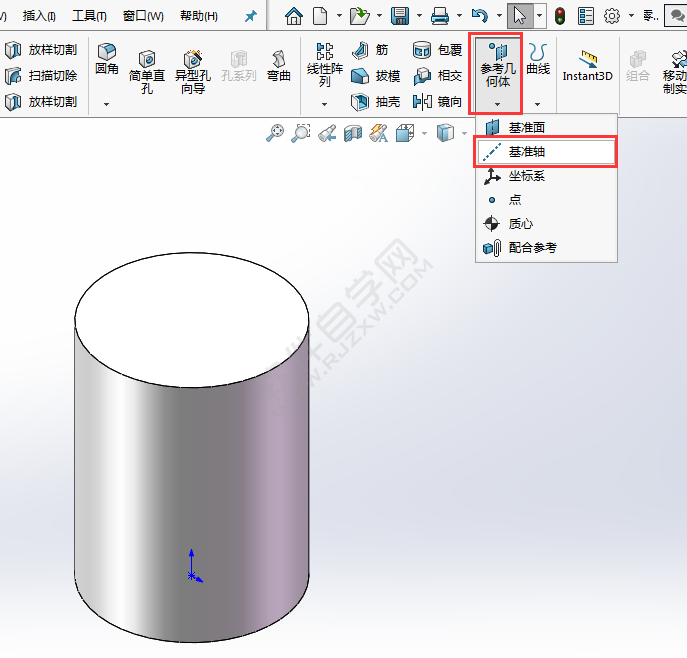The width and height of the screenshot is (687, 658).
Task: Expand the Save dropdown arrow
Action: click(419, 16)
